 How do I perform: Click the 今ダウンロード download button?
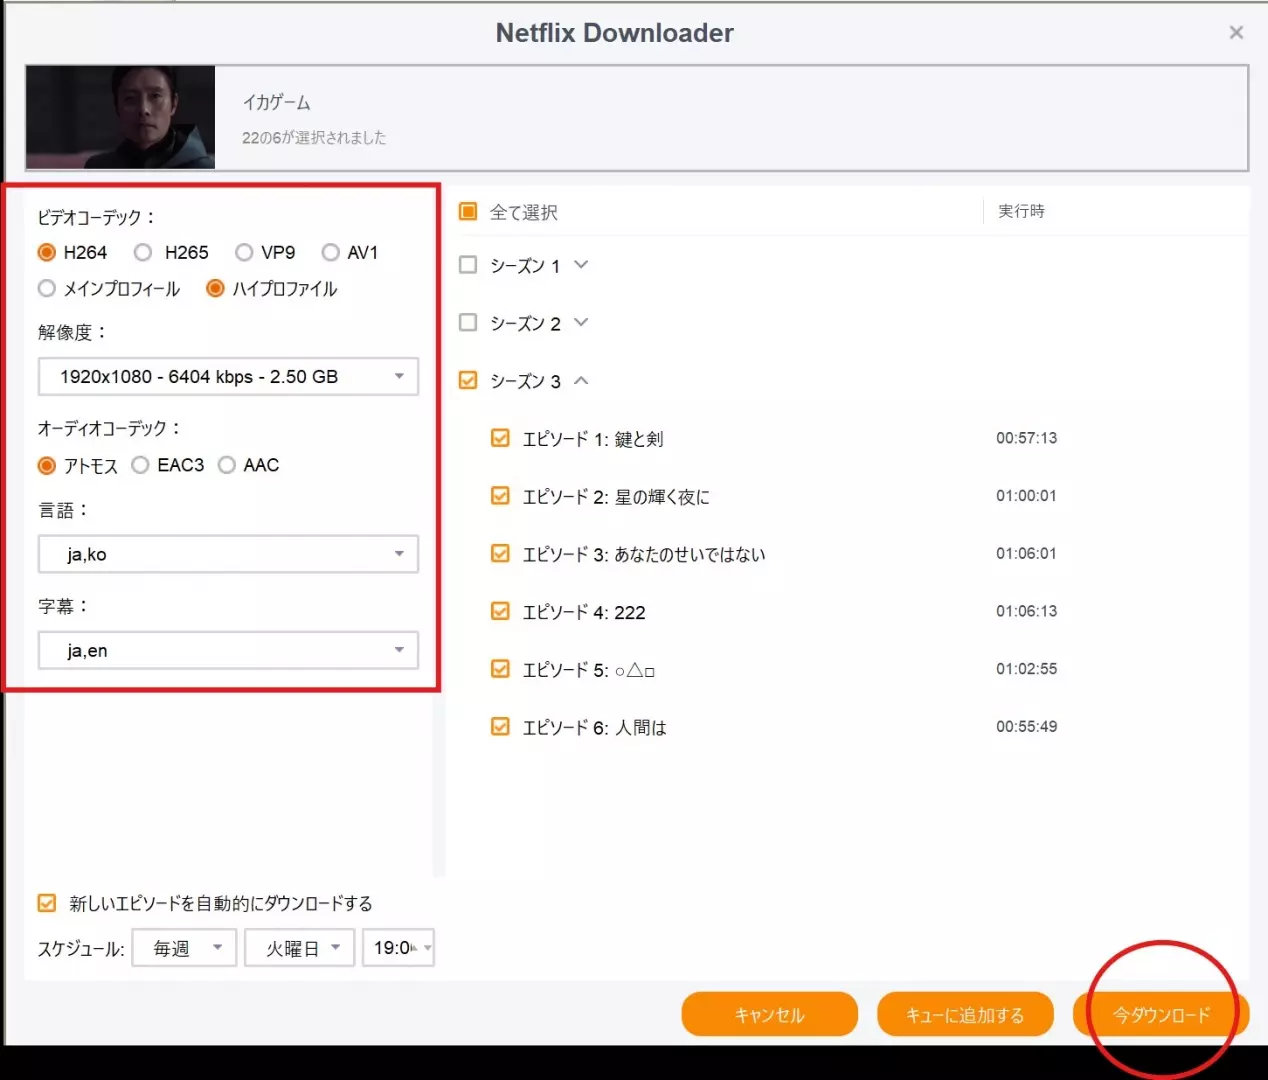(x=1160, y=1013)
